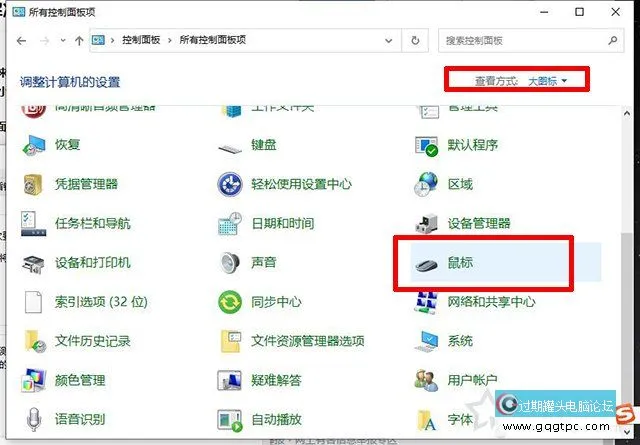Click the 疑难解答 label
The width and height of the screenshot is (640, 445).
click(x=276, y=380)
